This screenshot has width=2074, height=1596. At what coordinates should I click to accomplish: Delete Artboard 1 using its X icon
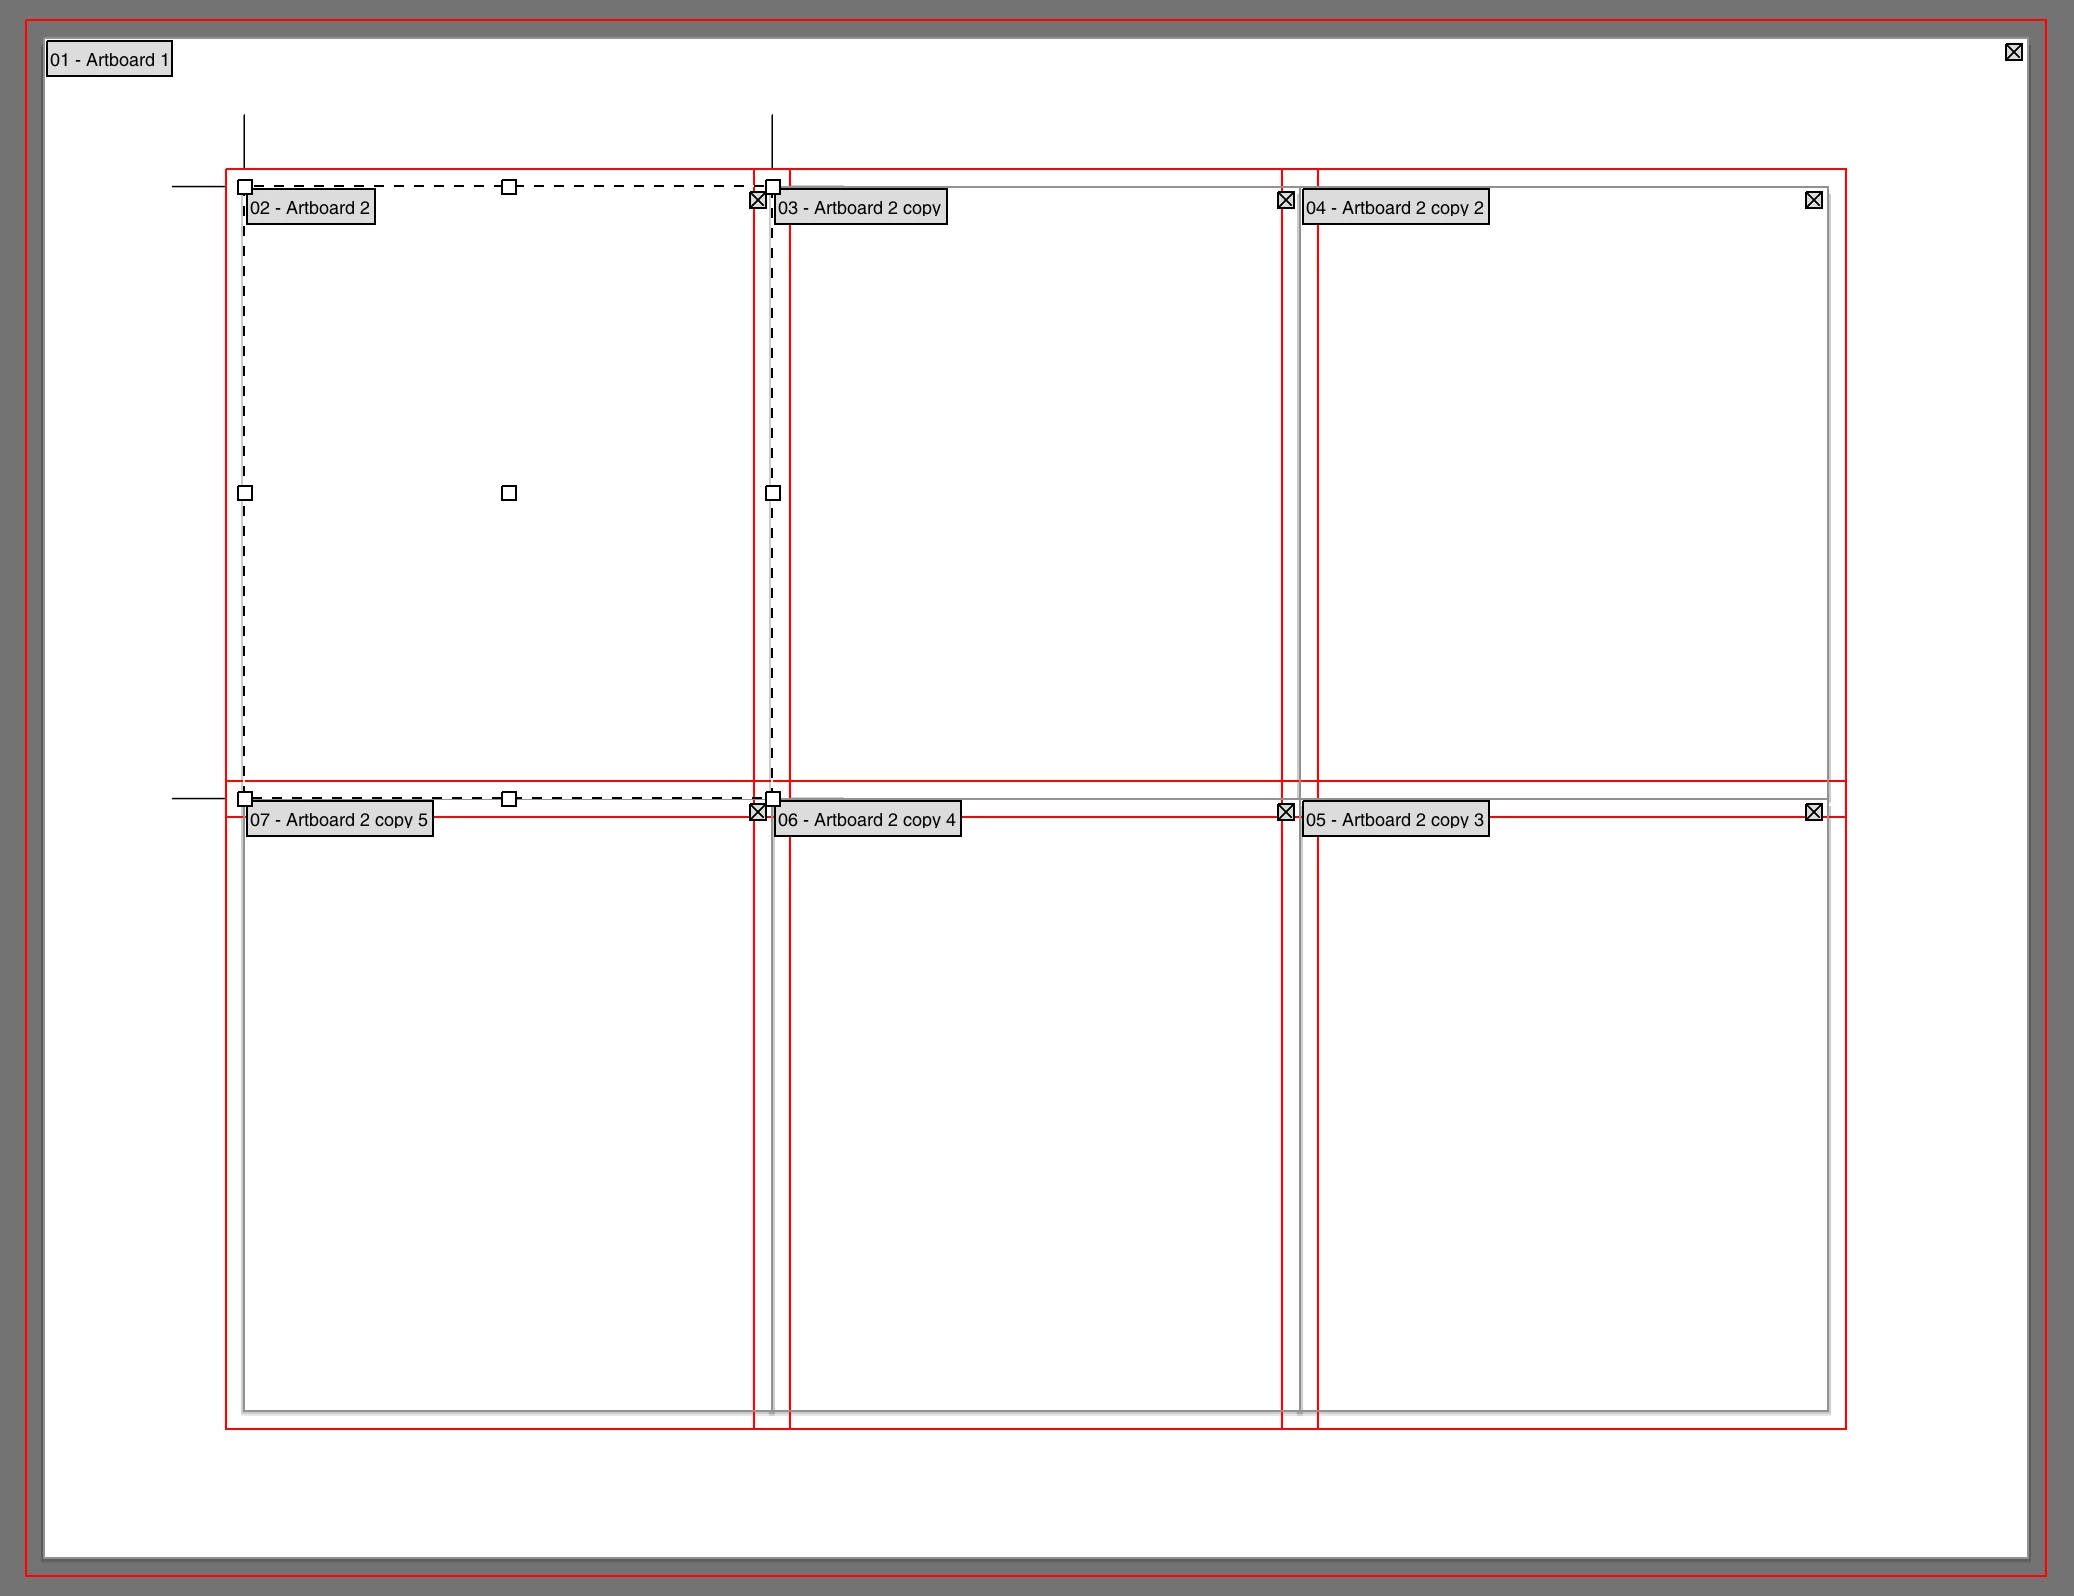click(2014, 52)
